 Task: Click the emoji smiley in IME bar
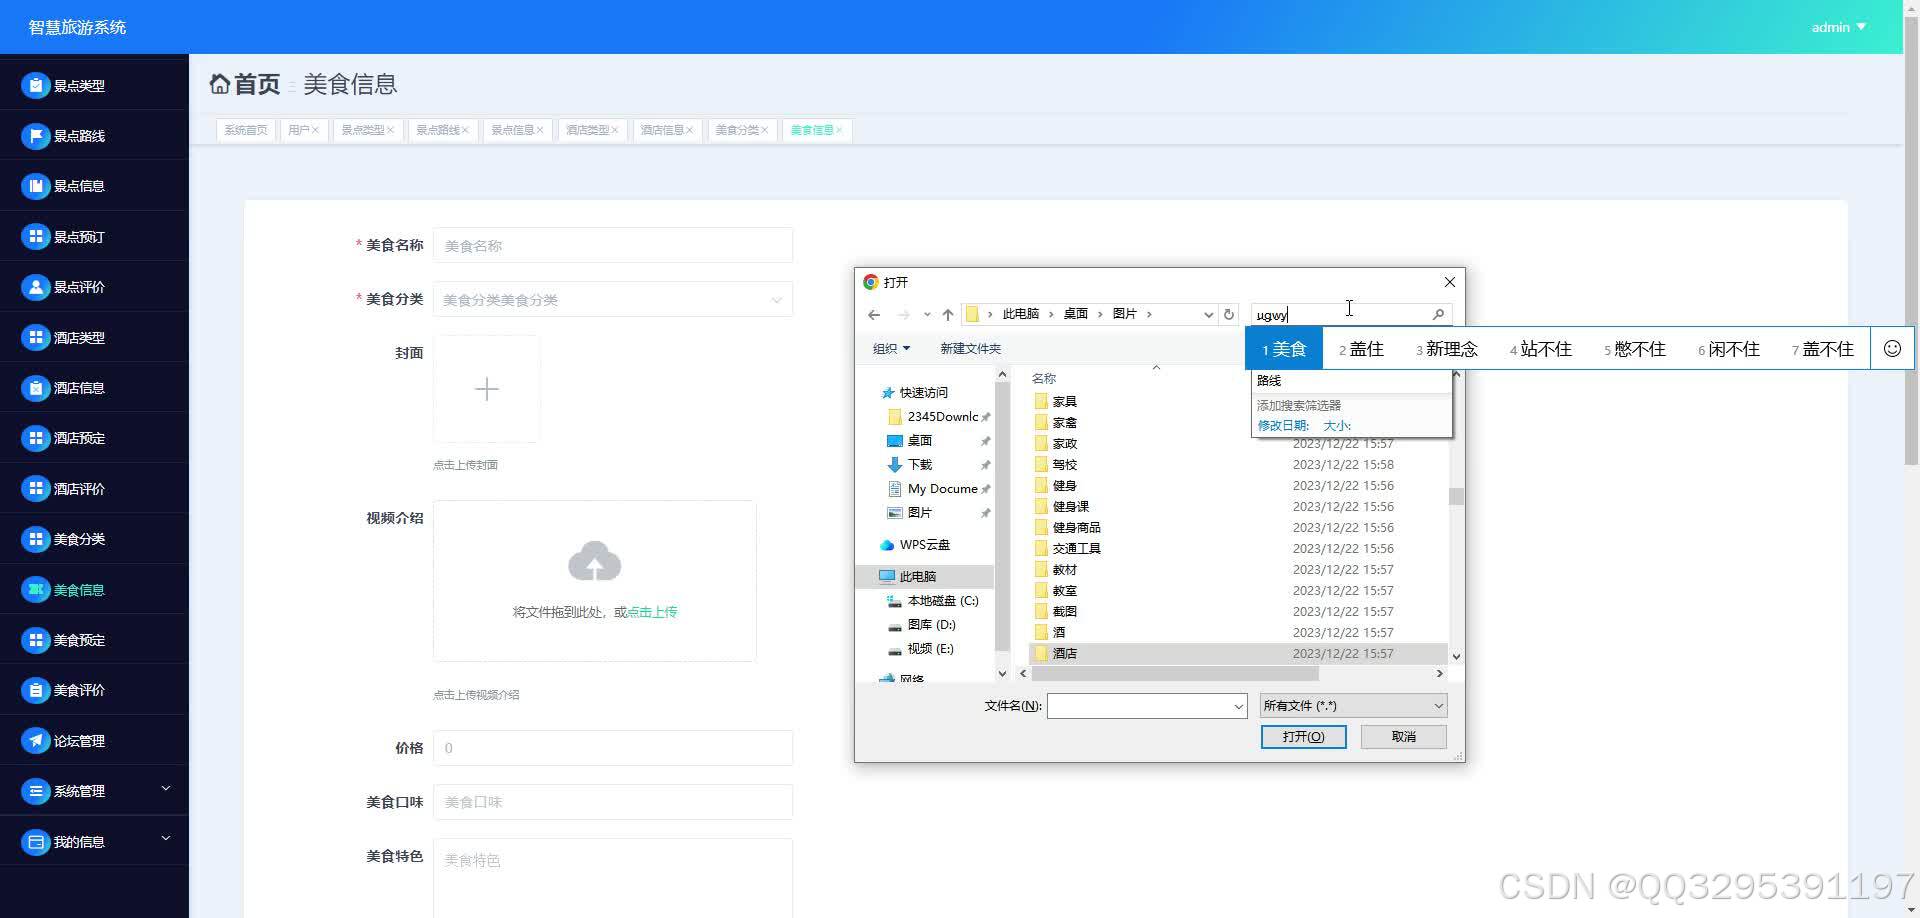coord(1892,348)
